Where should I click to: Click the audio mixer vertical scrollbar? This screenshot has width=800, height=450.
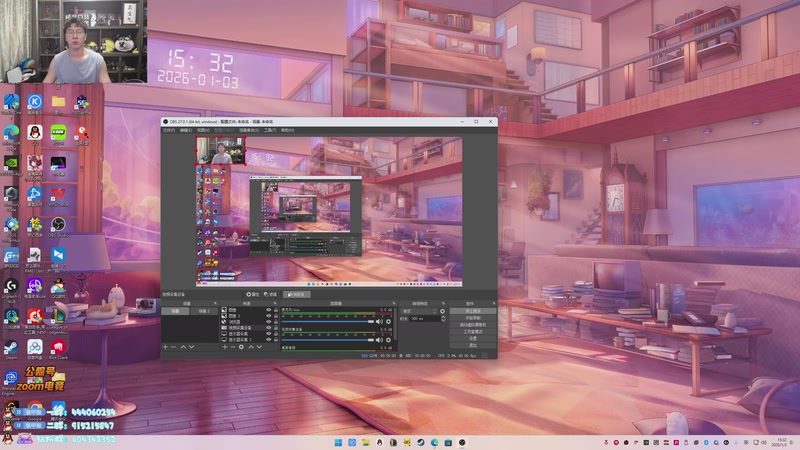(396, 324)
